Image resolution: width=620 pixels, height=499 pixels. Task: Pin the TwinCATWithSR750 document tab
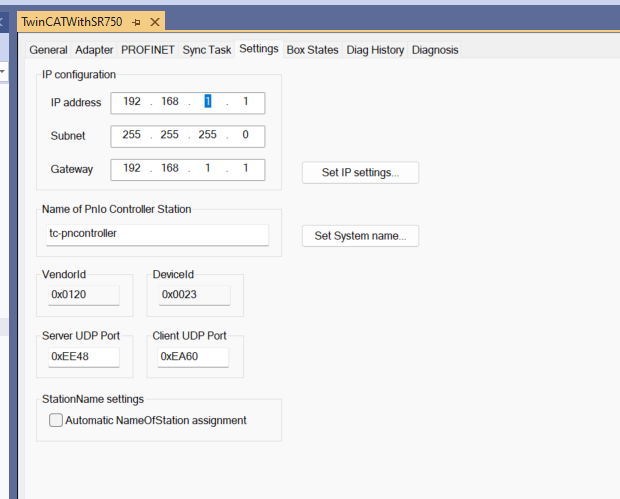[x=136, y=22]
